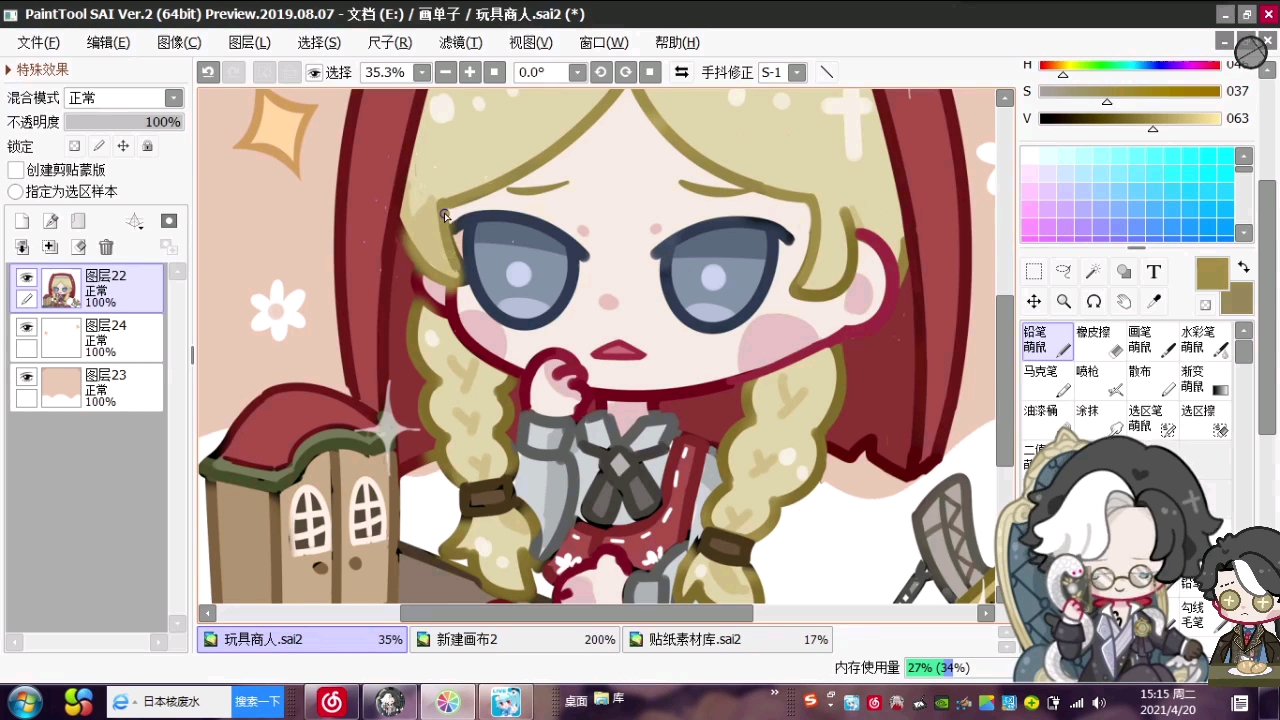Viewport: 1280px width, 720px height.
Task: Open rotation angle 0.0° dropdown
Action: coord(577,73)
